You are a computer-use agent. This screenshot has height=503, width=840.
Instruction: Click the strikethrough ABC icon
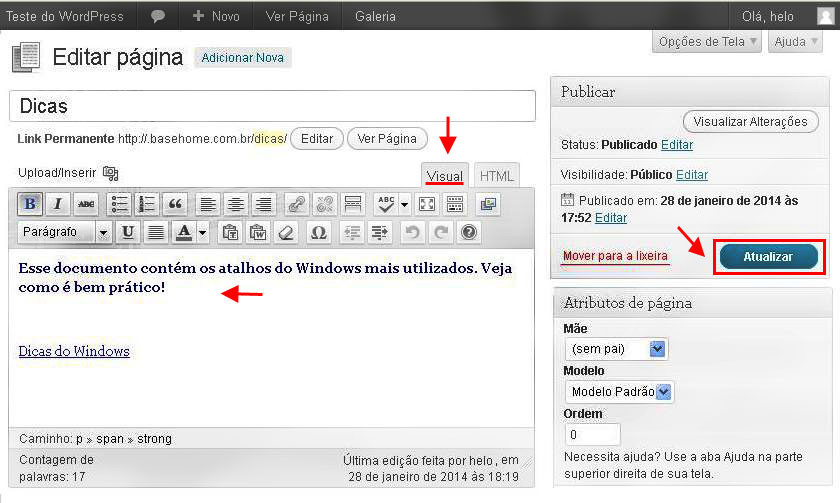(86, 204)
